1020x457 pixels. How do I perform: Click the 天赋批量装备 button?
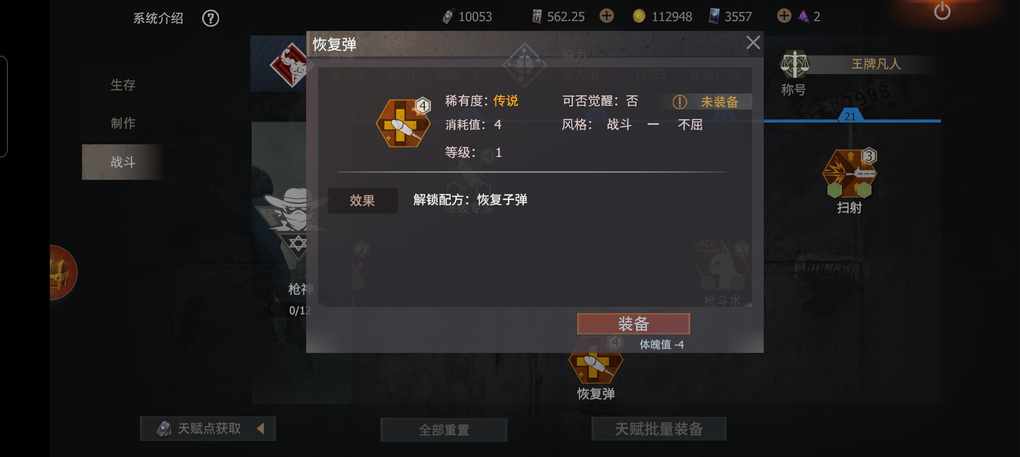659,429
